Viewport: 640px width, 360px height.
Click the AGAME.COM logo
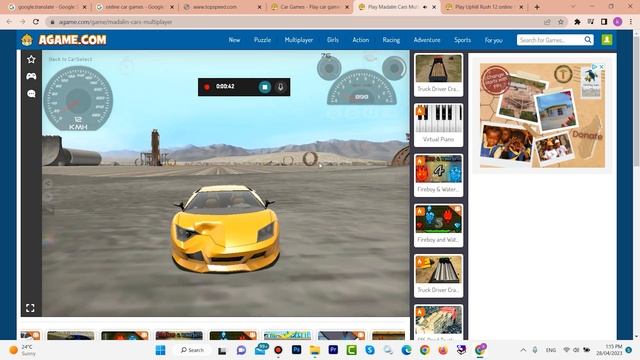(x=64, y=40)
